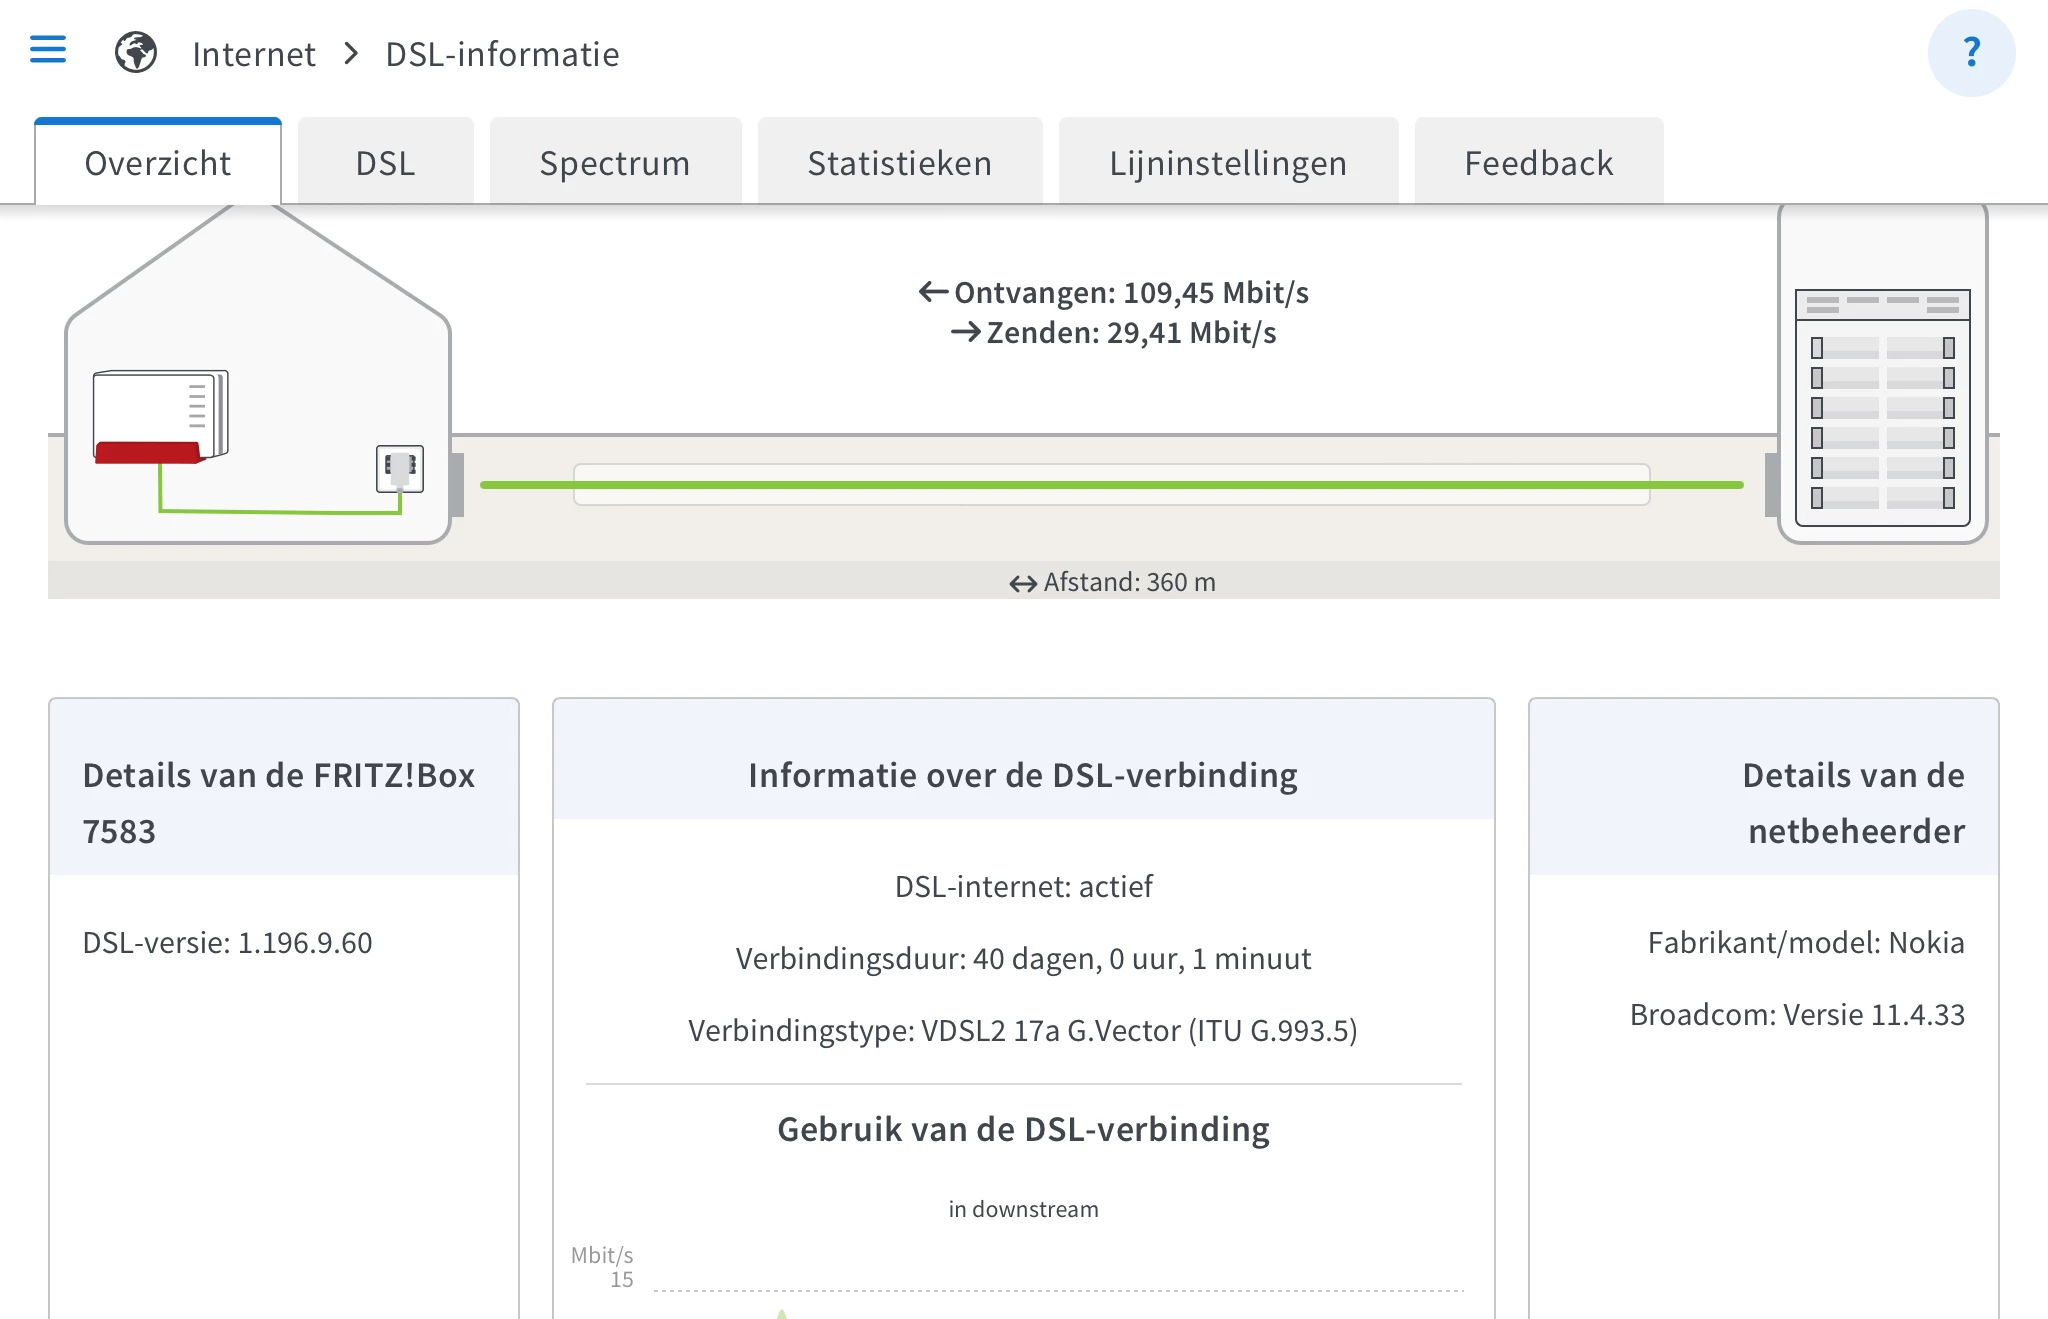
Task: Open the hamburger navigation menu
Action: click(48, 50)
